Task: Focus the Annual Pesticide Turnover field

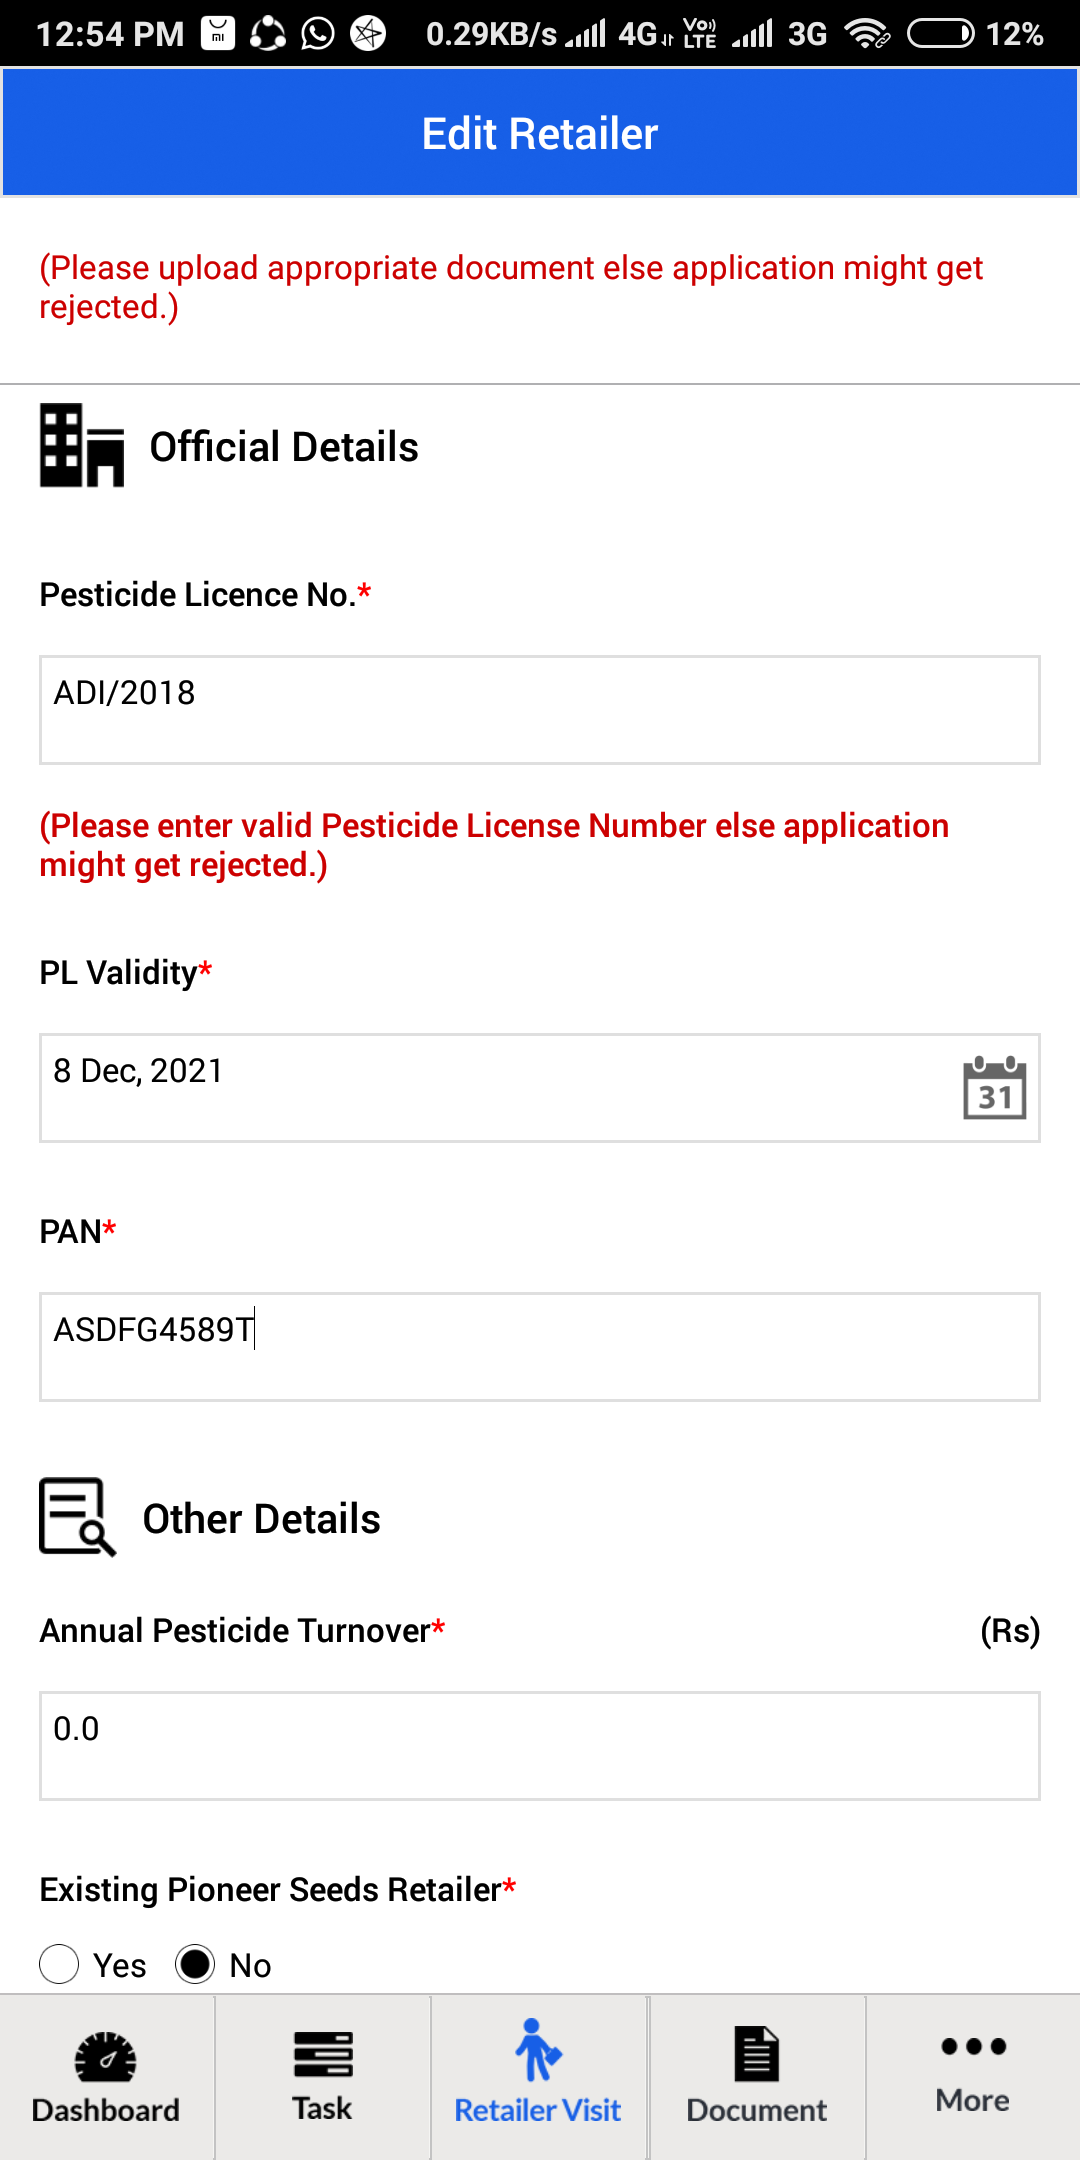Action: coord(540,1746)
